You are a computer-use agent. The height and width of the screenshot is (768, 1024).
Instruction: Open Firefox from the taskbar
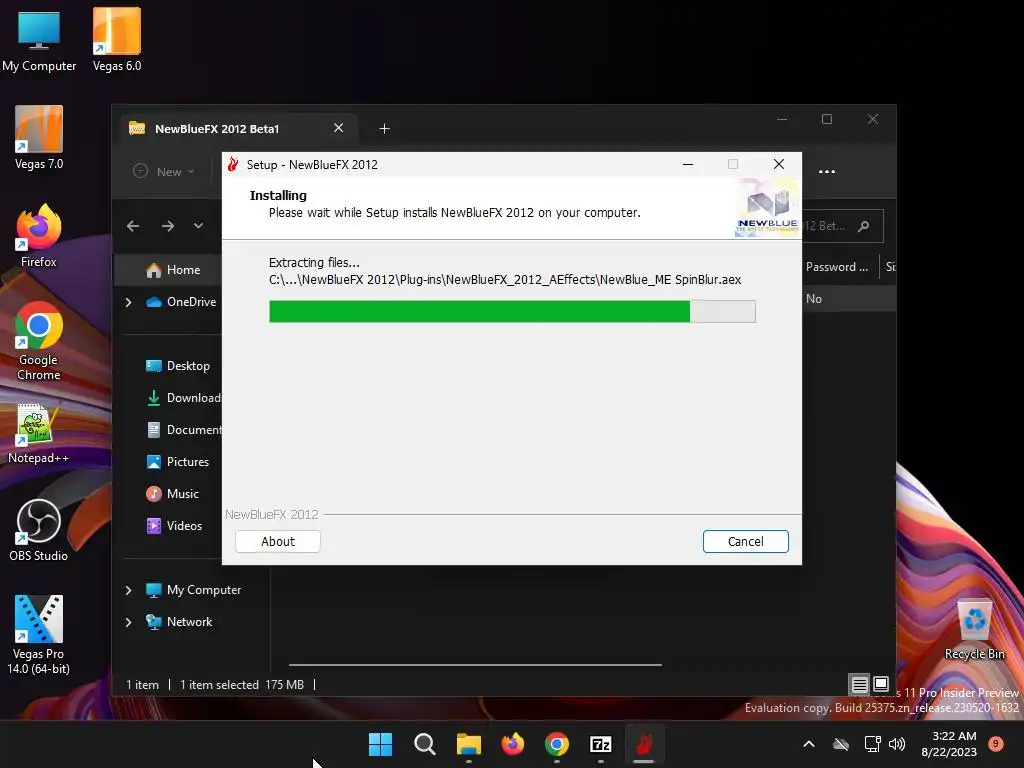(513, 744)
